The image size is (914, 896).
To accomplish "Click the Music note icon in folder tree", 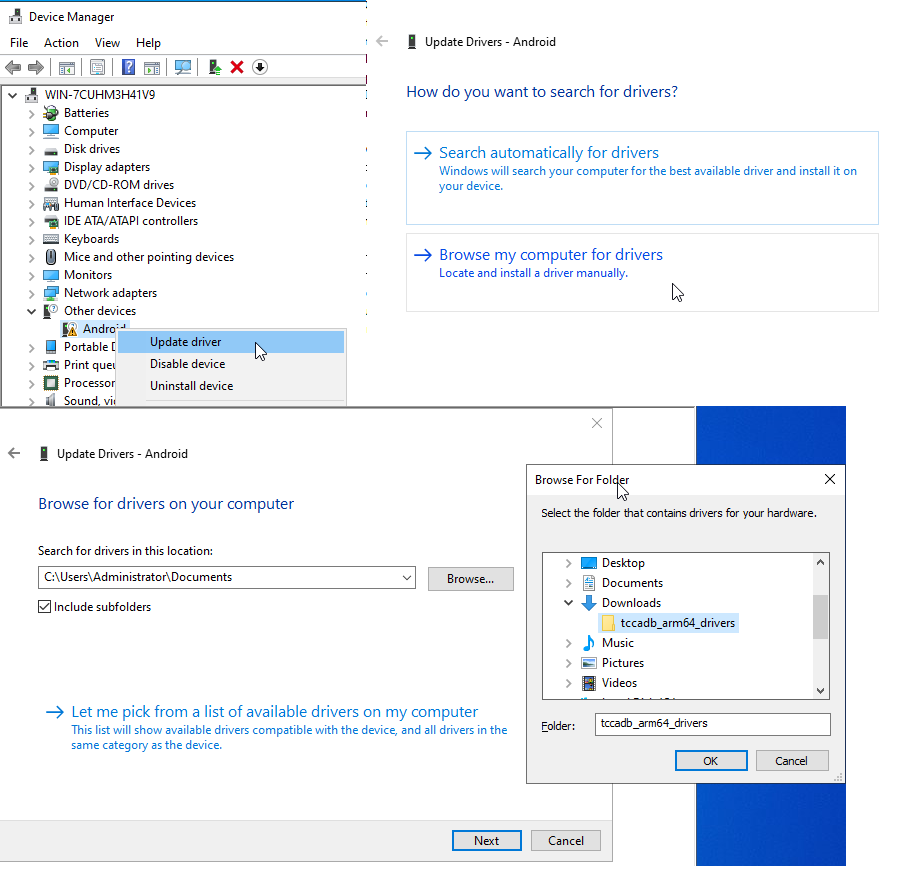I will (589, 643).
